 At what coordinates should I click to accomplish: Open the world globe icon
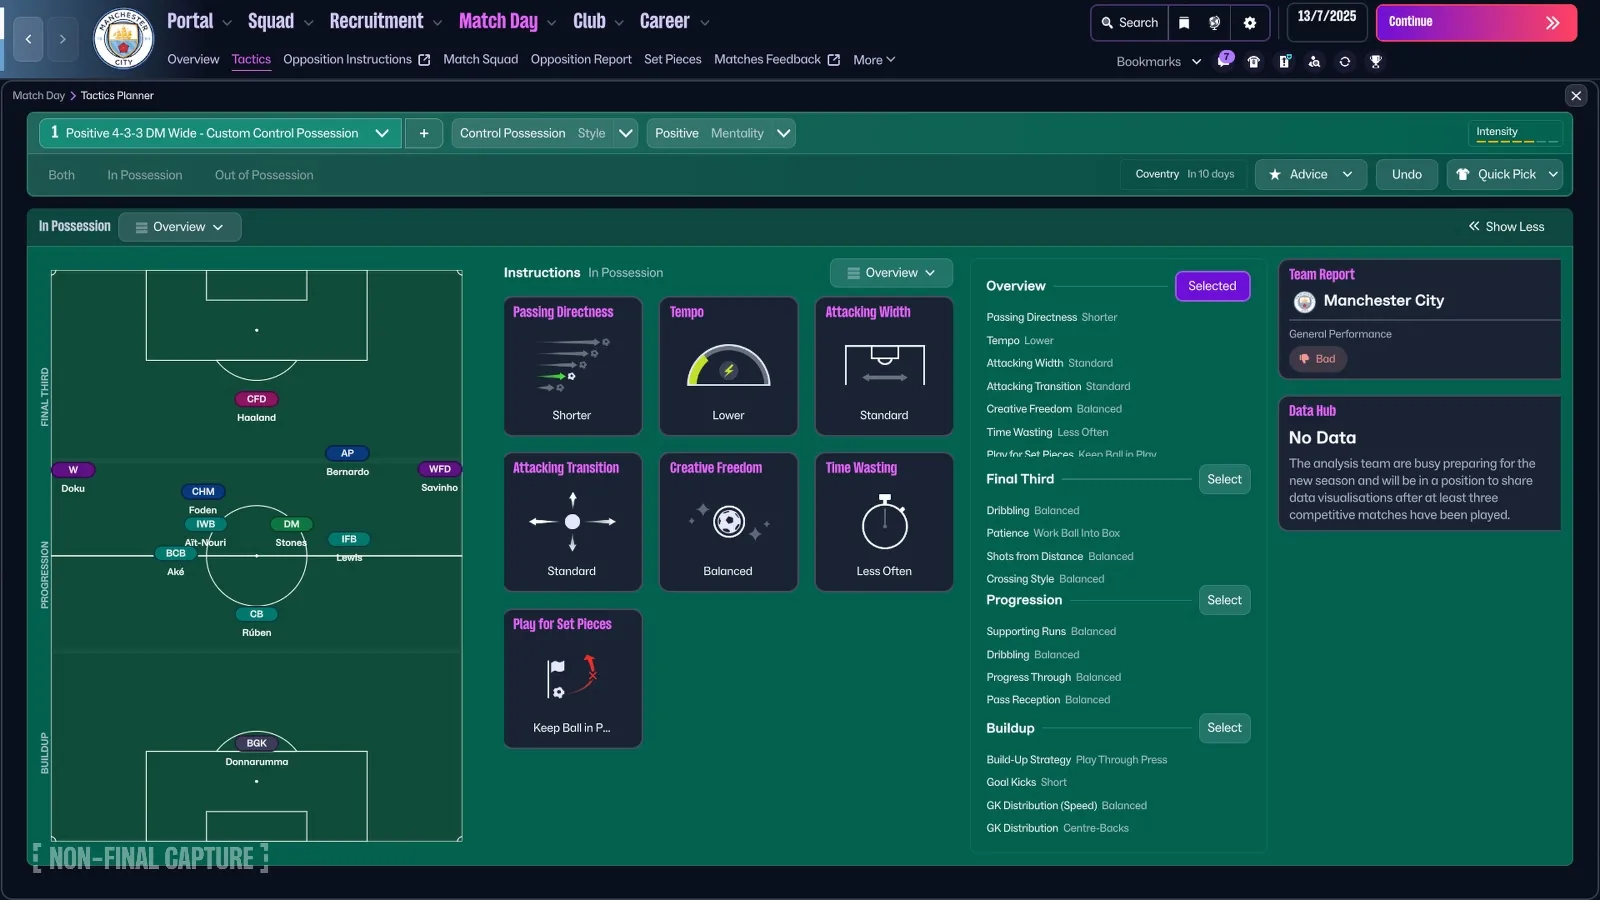pyautogui.click(x=1214, y=23)
